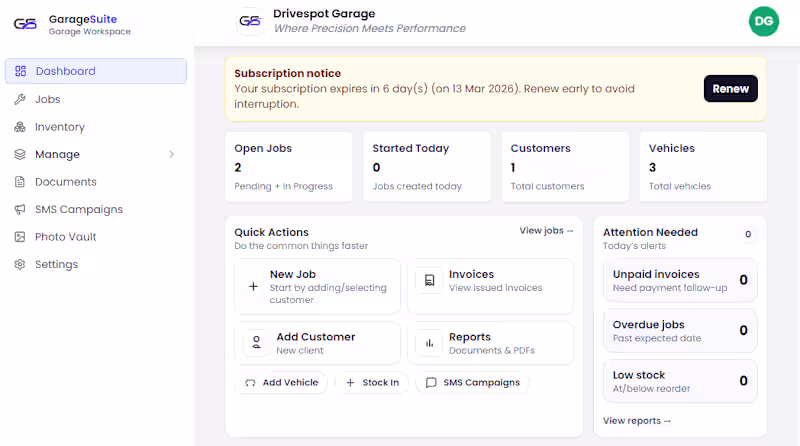
Task: Click the SMS Campaigns megaphone icon
Action: point(20,209)
